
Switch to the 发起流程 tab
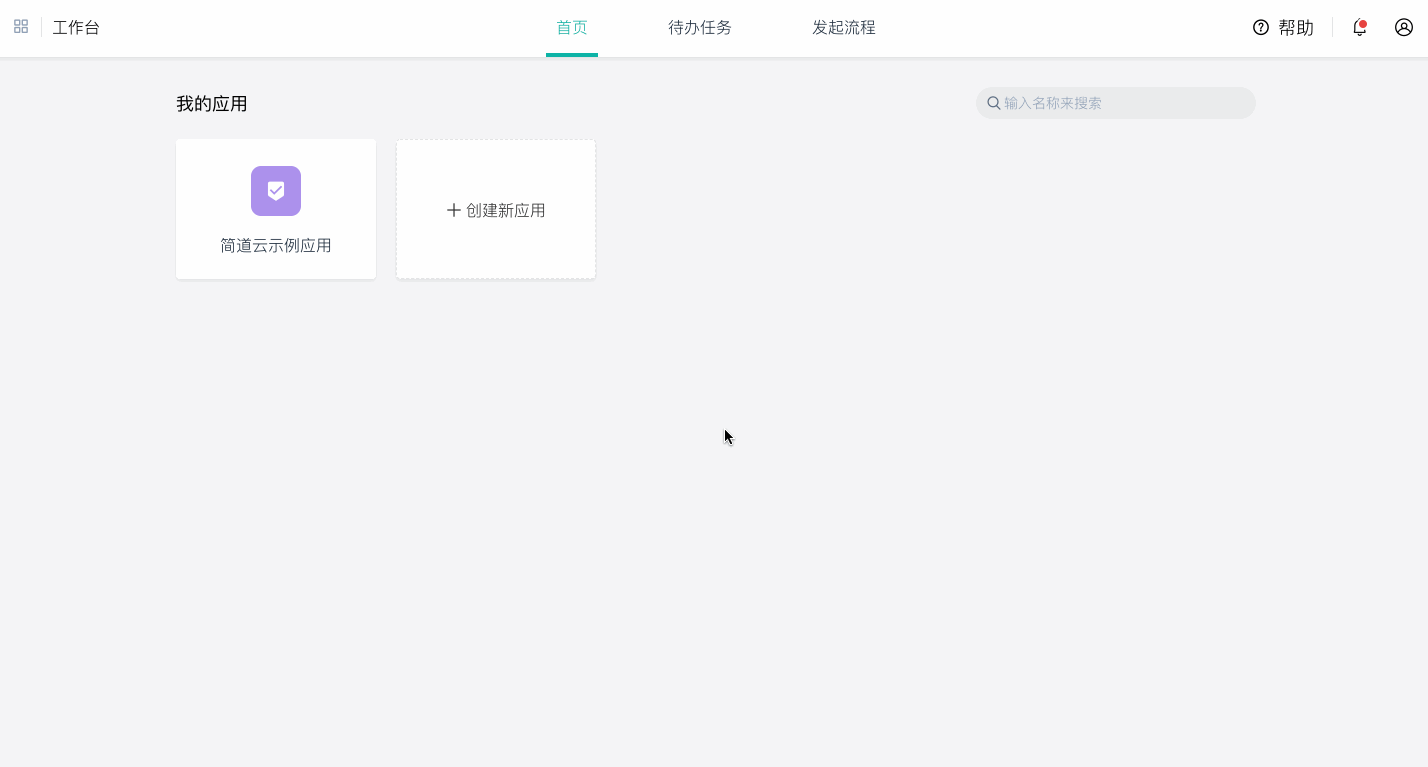[x=843, y=27]
